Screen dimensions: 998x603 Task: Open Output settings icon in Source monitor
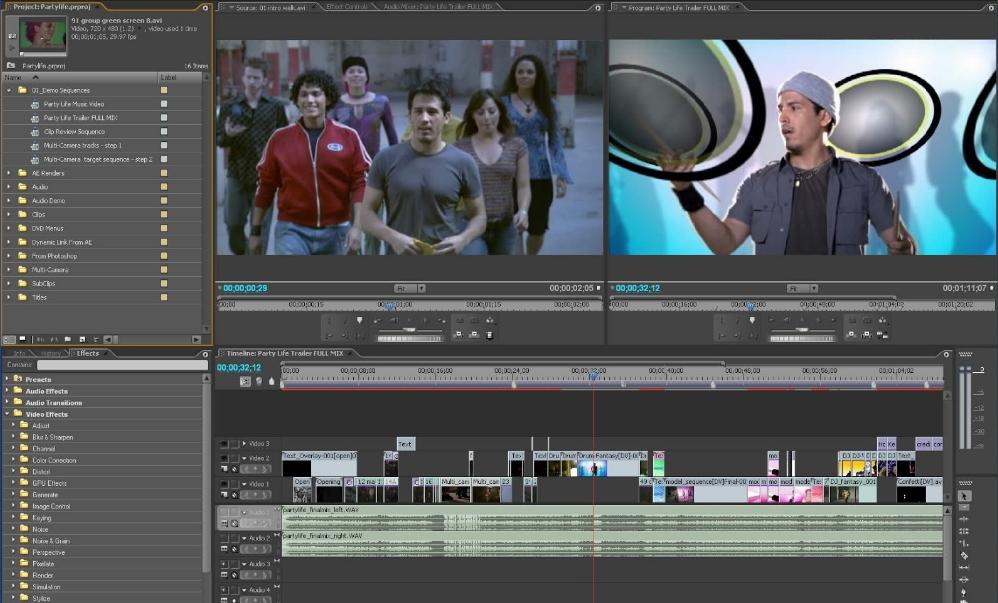[x=489, y=320]
